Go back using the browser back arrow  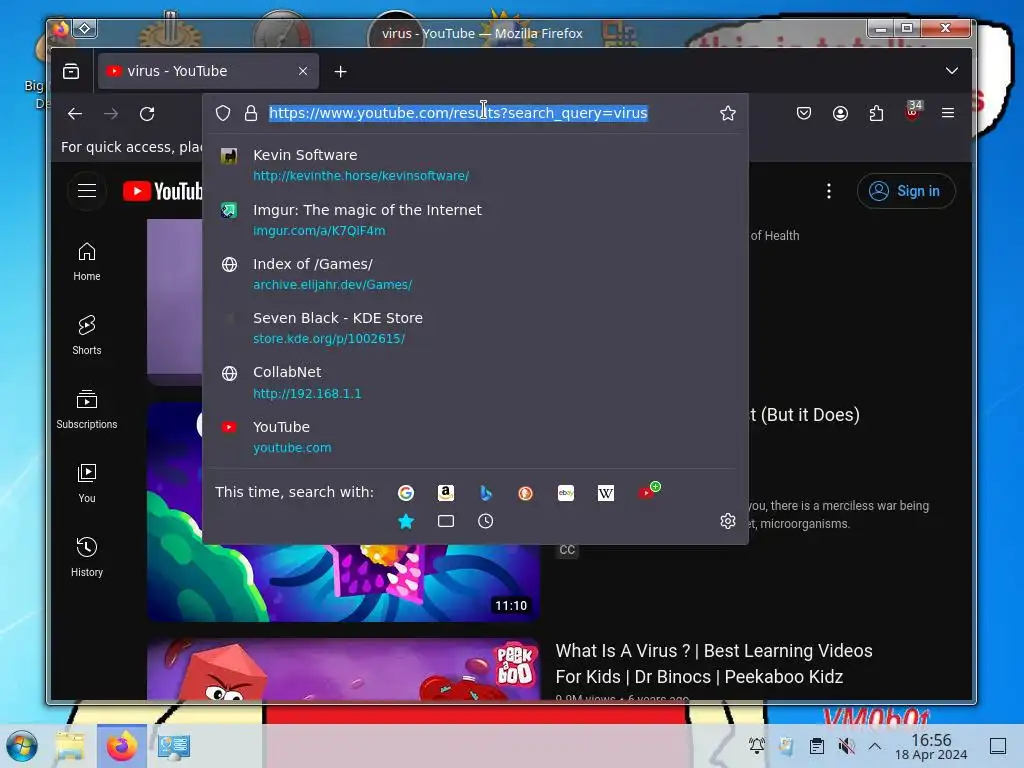coord(75,114)
